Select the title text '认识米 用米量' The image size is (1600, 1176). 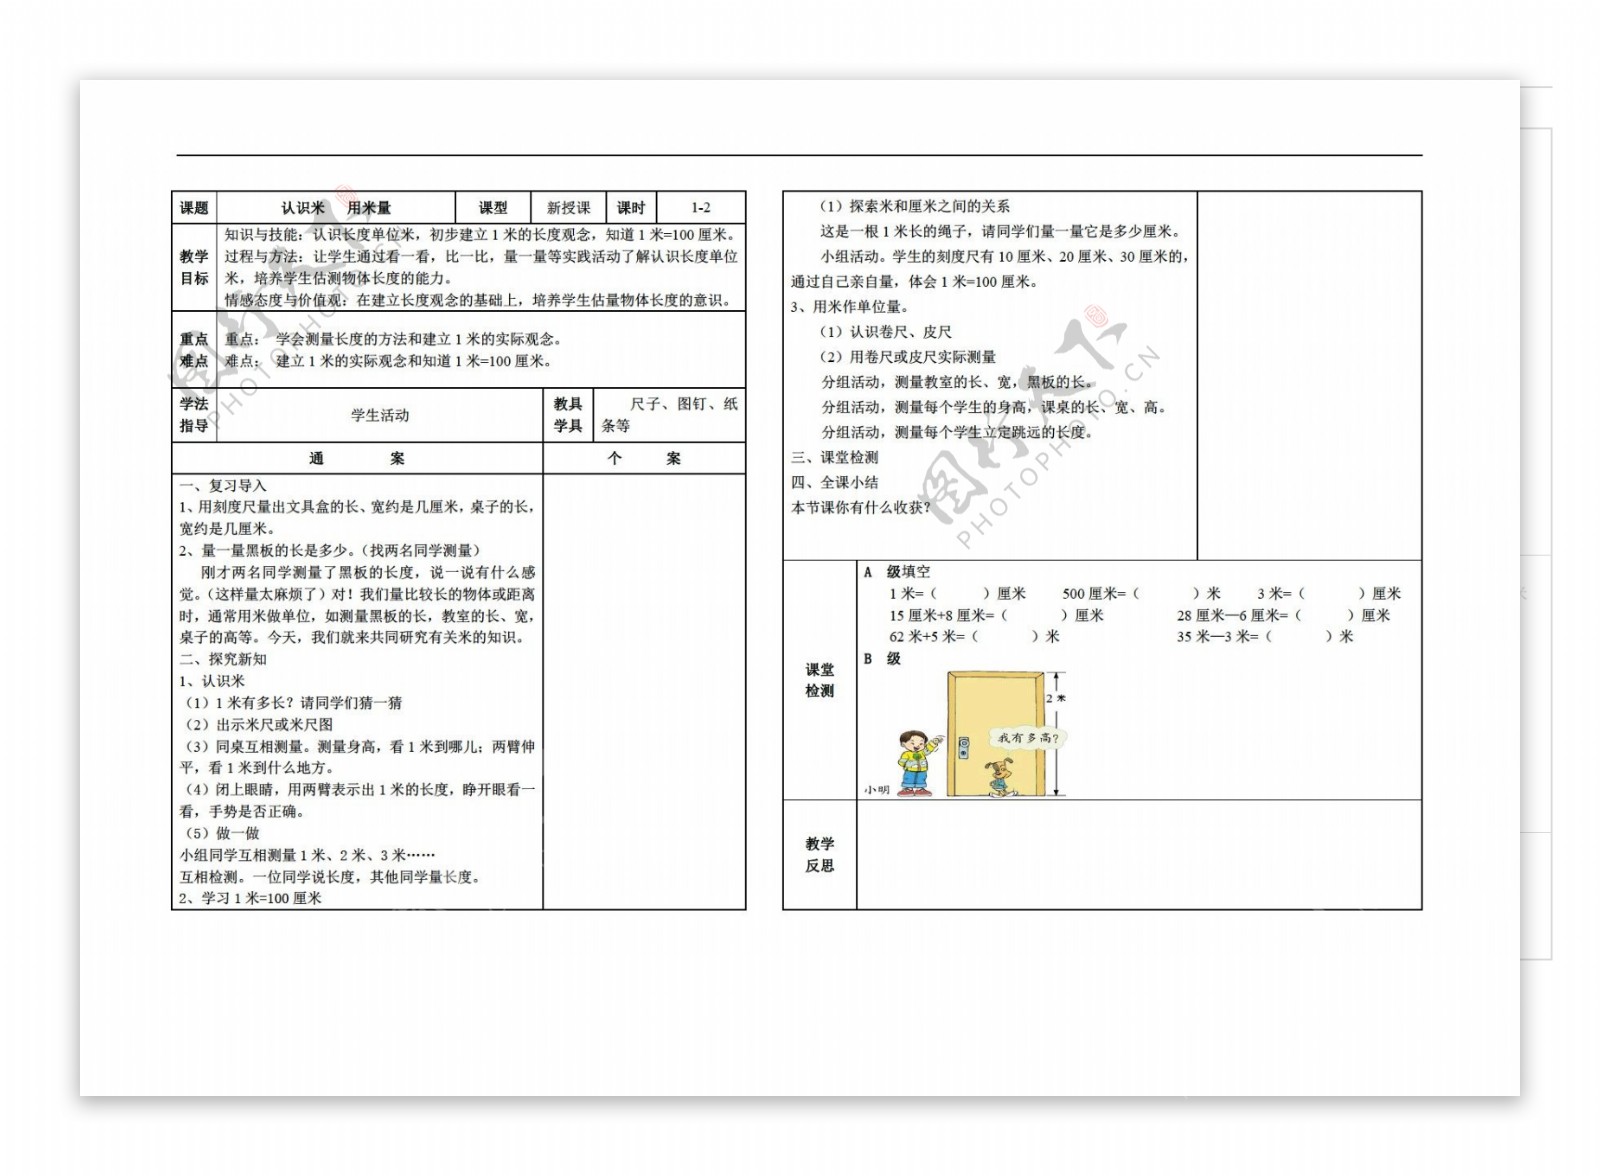[x=336, y=208]
